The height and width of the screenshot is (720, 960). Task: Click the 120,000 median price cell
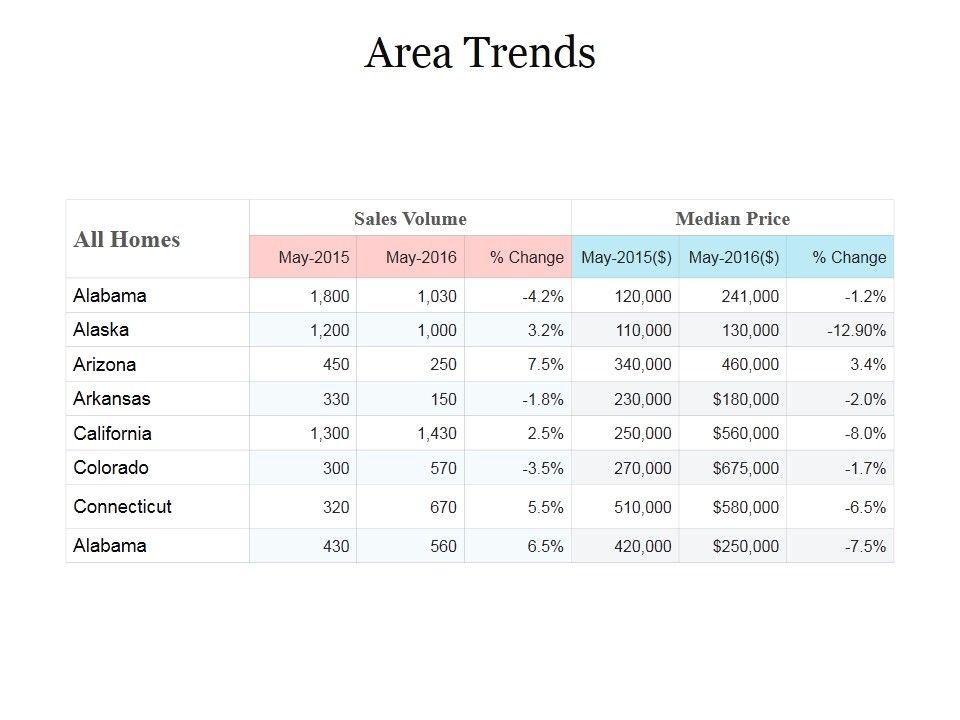click(625, 296)
